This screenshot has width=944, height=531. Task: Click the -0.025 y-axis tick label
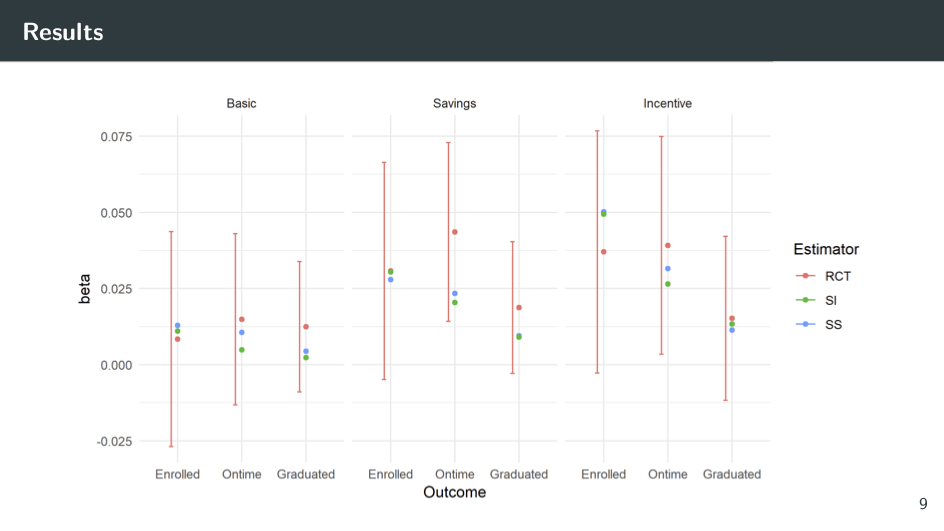(x=113, y=441)
